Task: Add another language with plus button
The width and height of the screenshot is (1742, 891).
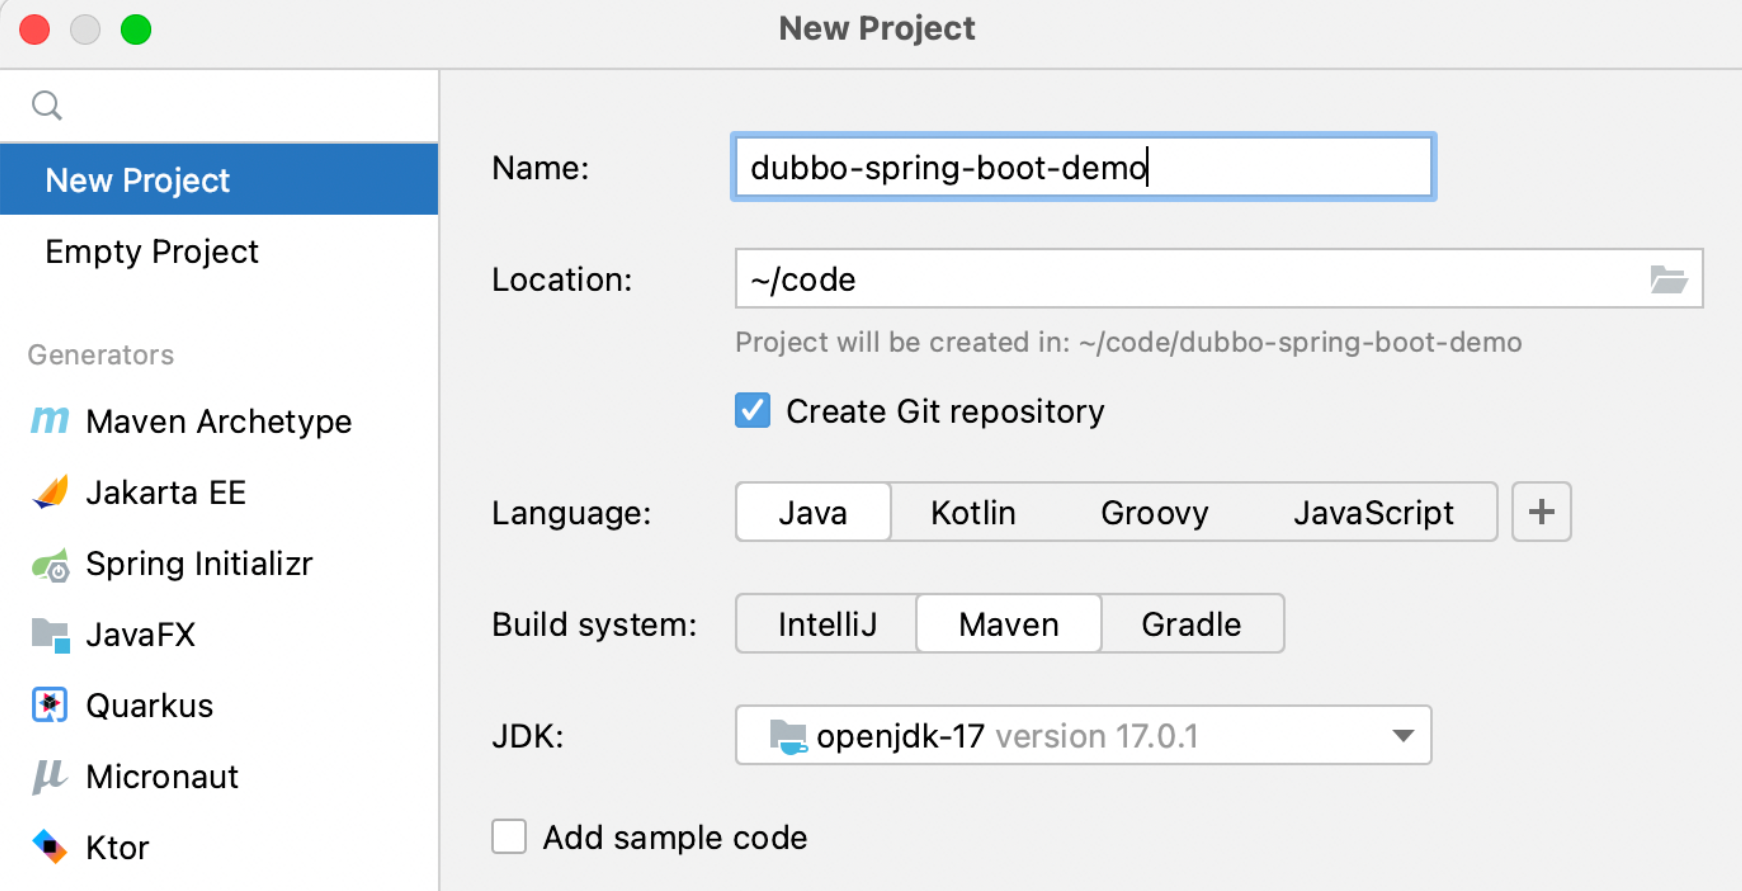Action: [x=1541, y=512]
